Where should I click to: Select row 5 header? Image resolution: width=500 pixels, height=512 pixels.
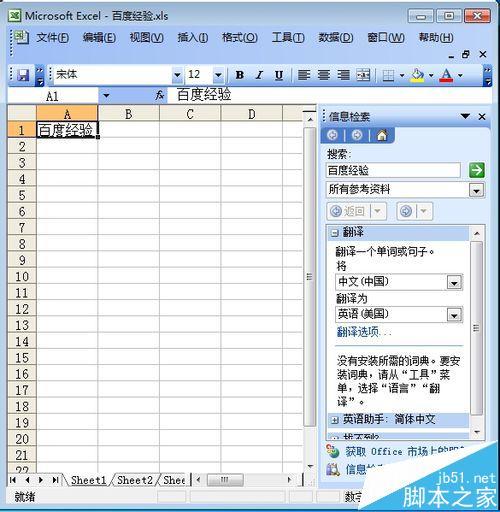tap(22, 195)
